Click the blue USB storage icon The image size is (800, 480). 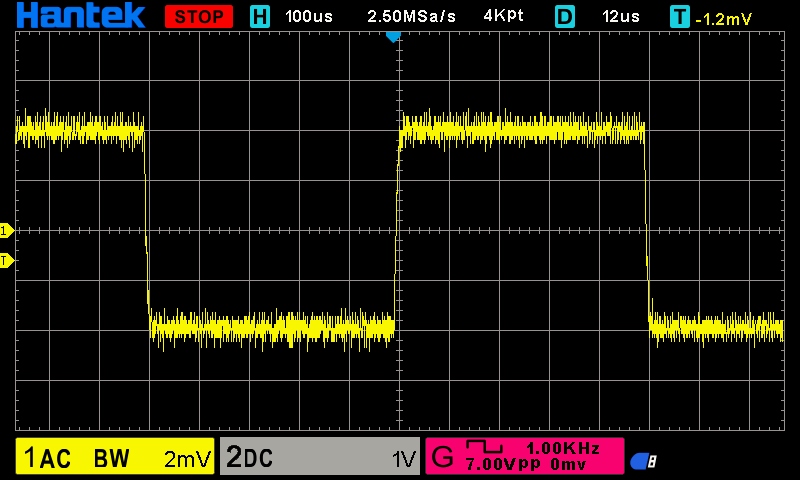643,461
